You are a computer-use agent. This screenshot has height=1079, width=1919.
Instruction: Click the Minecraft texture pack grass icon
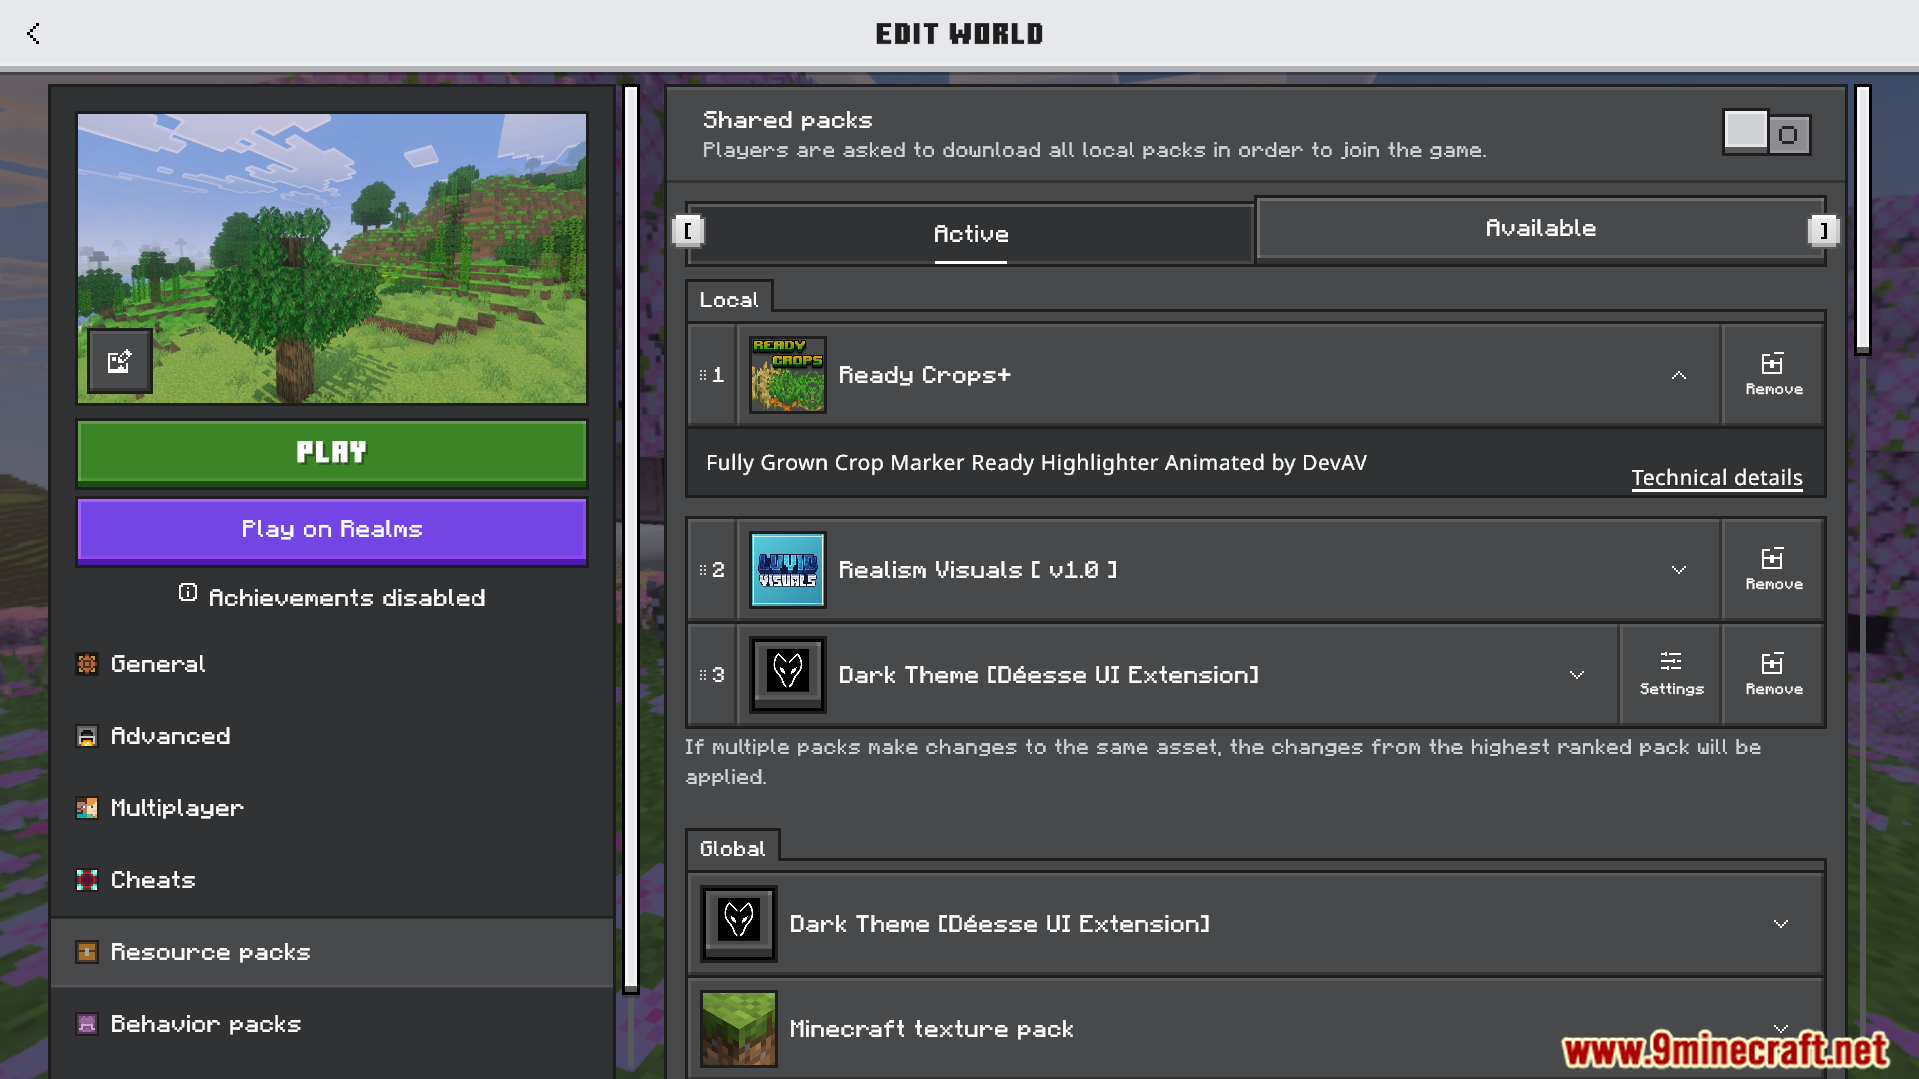pyautogui.click(x=739, y=1029)
